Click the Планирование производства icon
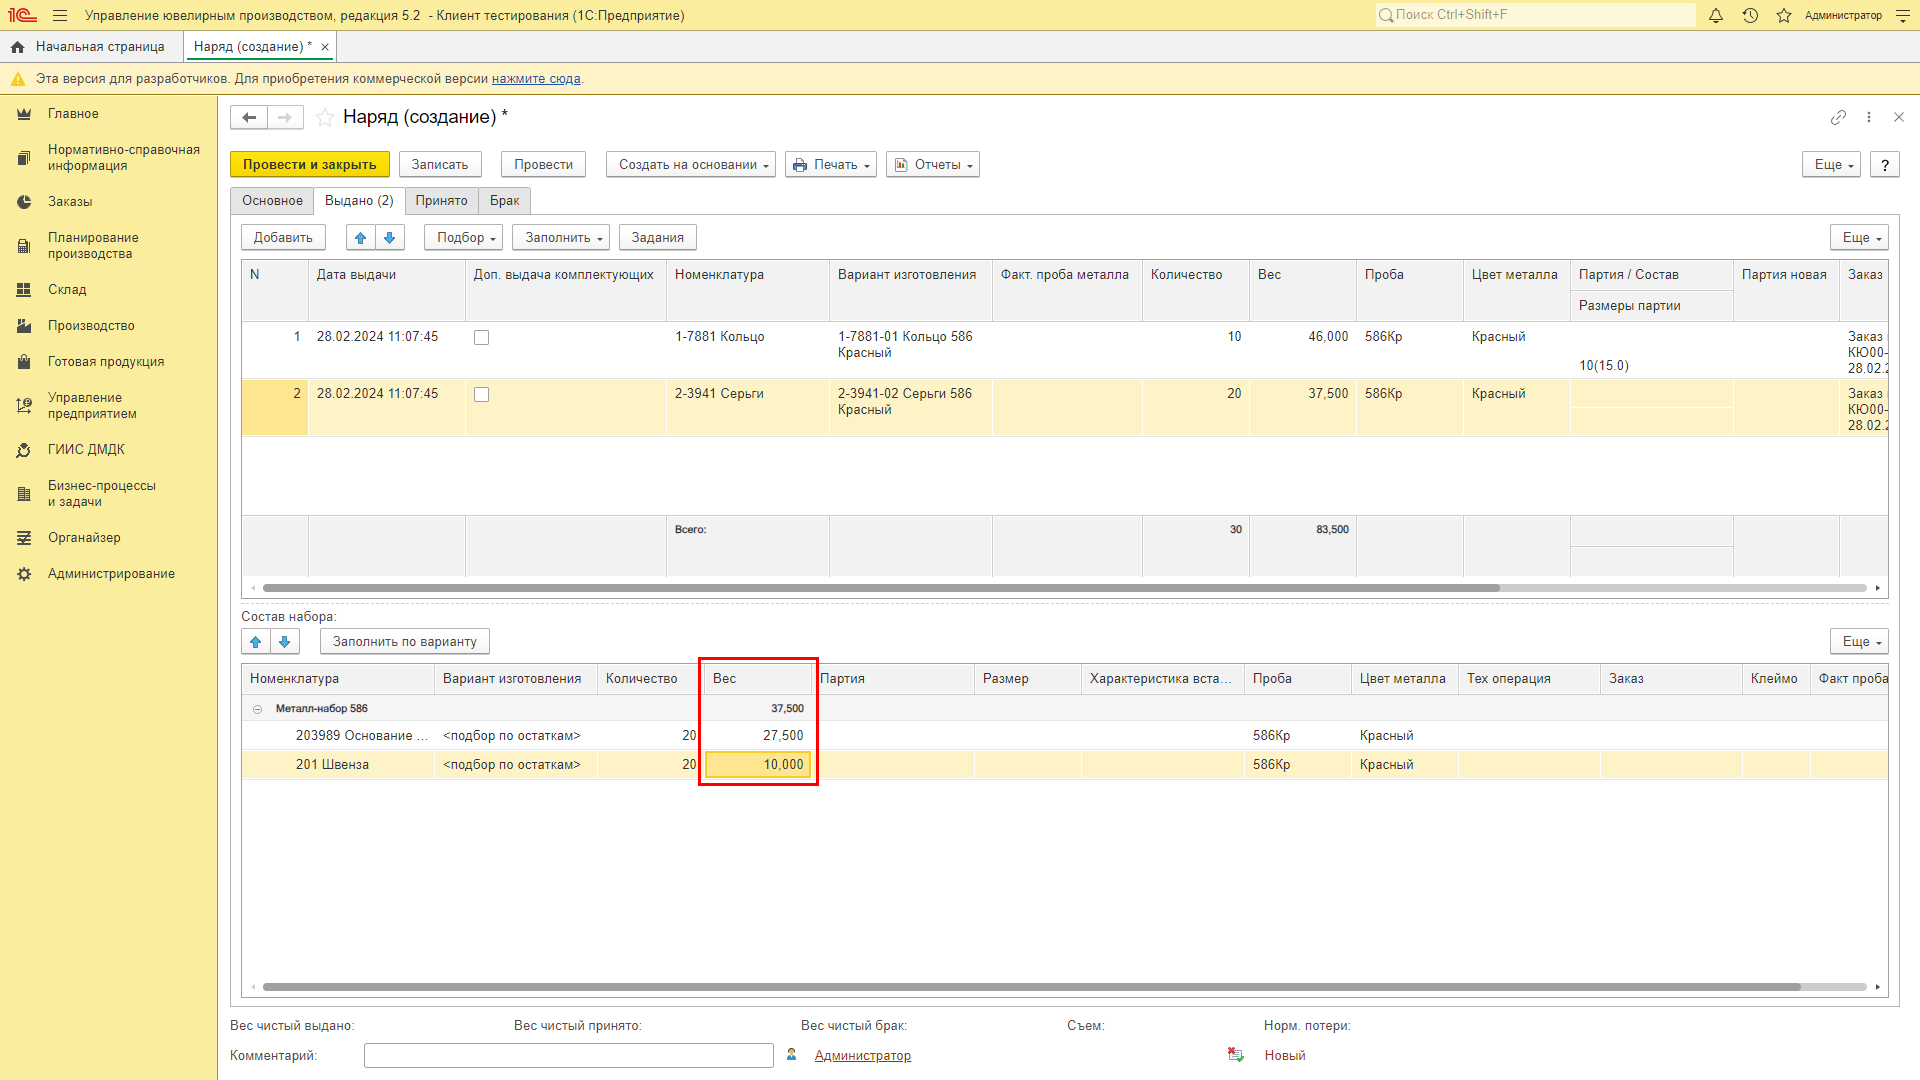Viewport: 1920px width, 1080px height. 24,246
